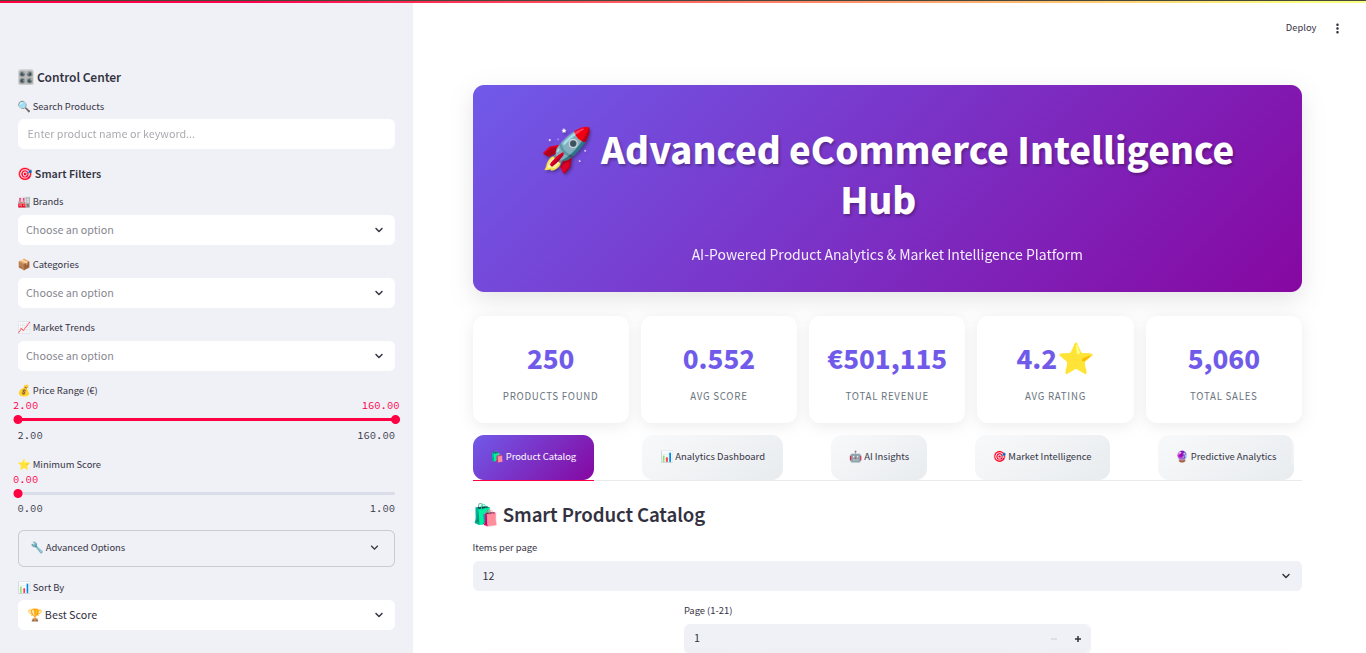Click the Control Center sidebar heading

[70, 77]
